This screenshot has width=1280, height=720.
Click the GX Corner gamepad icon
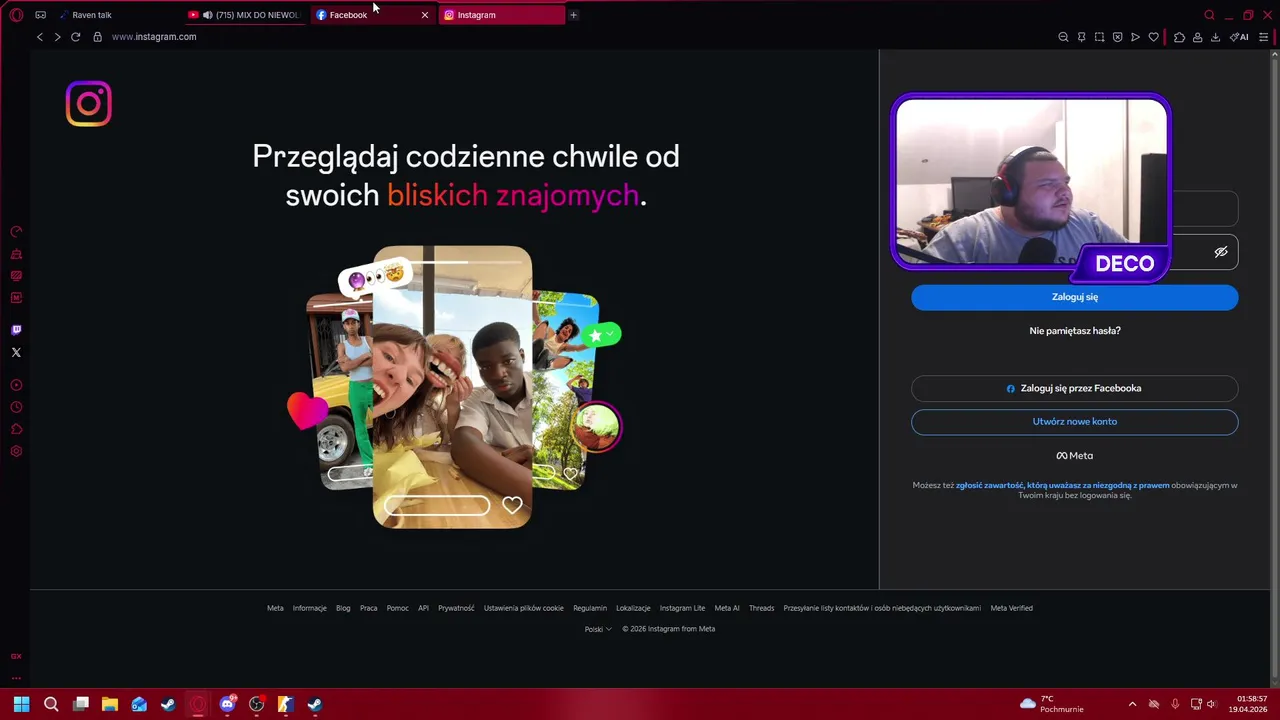pyautogui.click(x=40, y=15)
